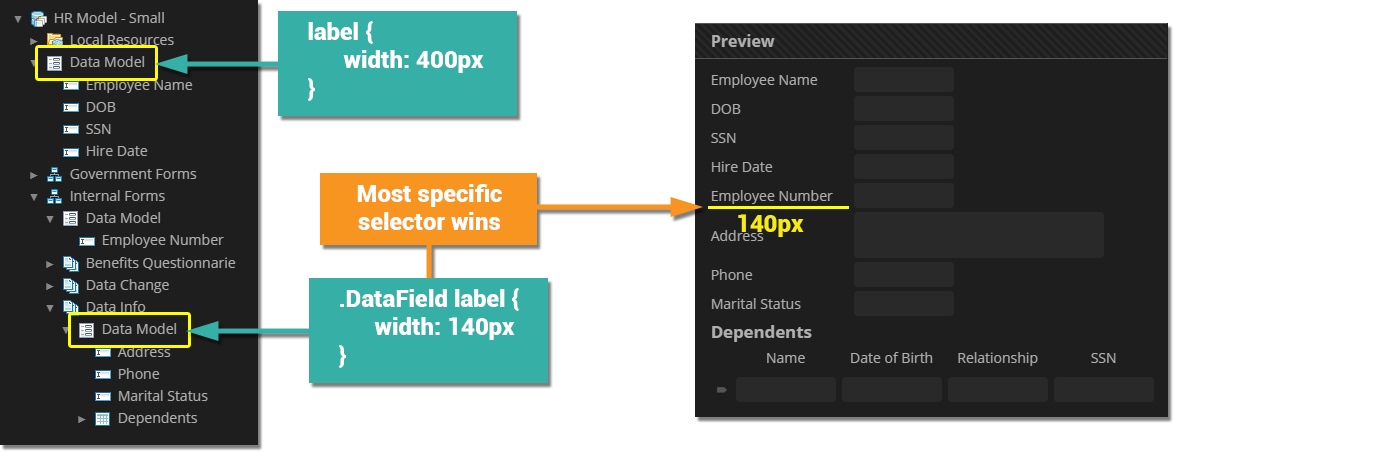Click the HR Model - Small project icon
Screen dimensions: 1390x459
tap(39, 18)
